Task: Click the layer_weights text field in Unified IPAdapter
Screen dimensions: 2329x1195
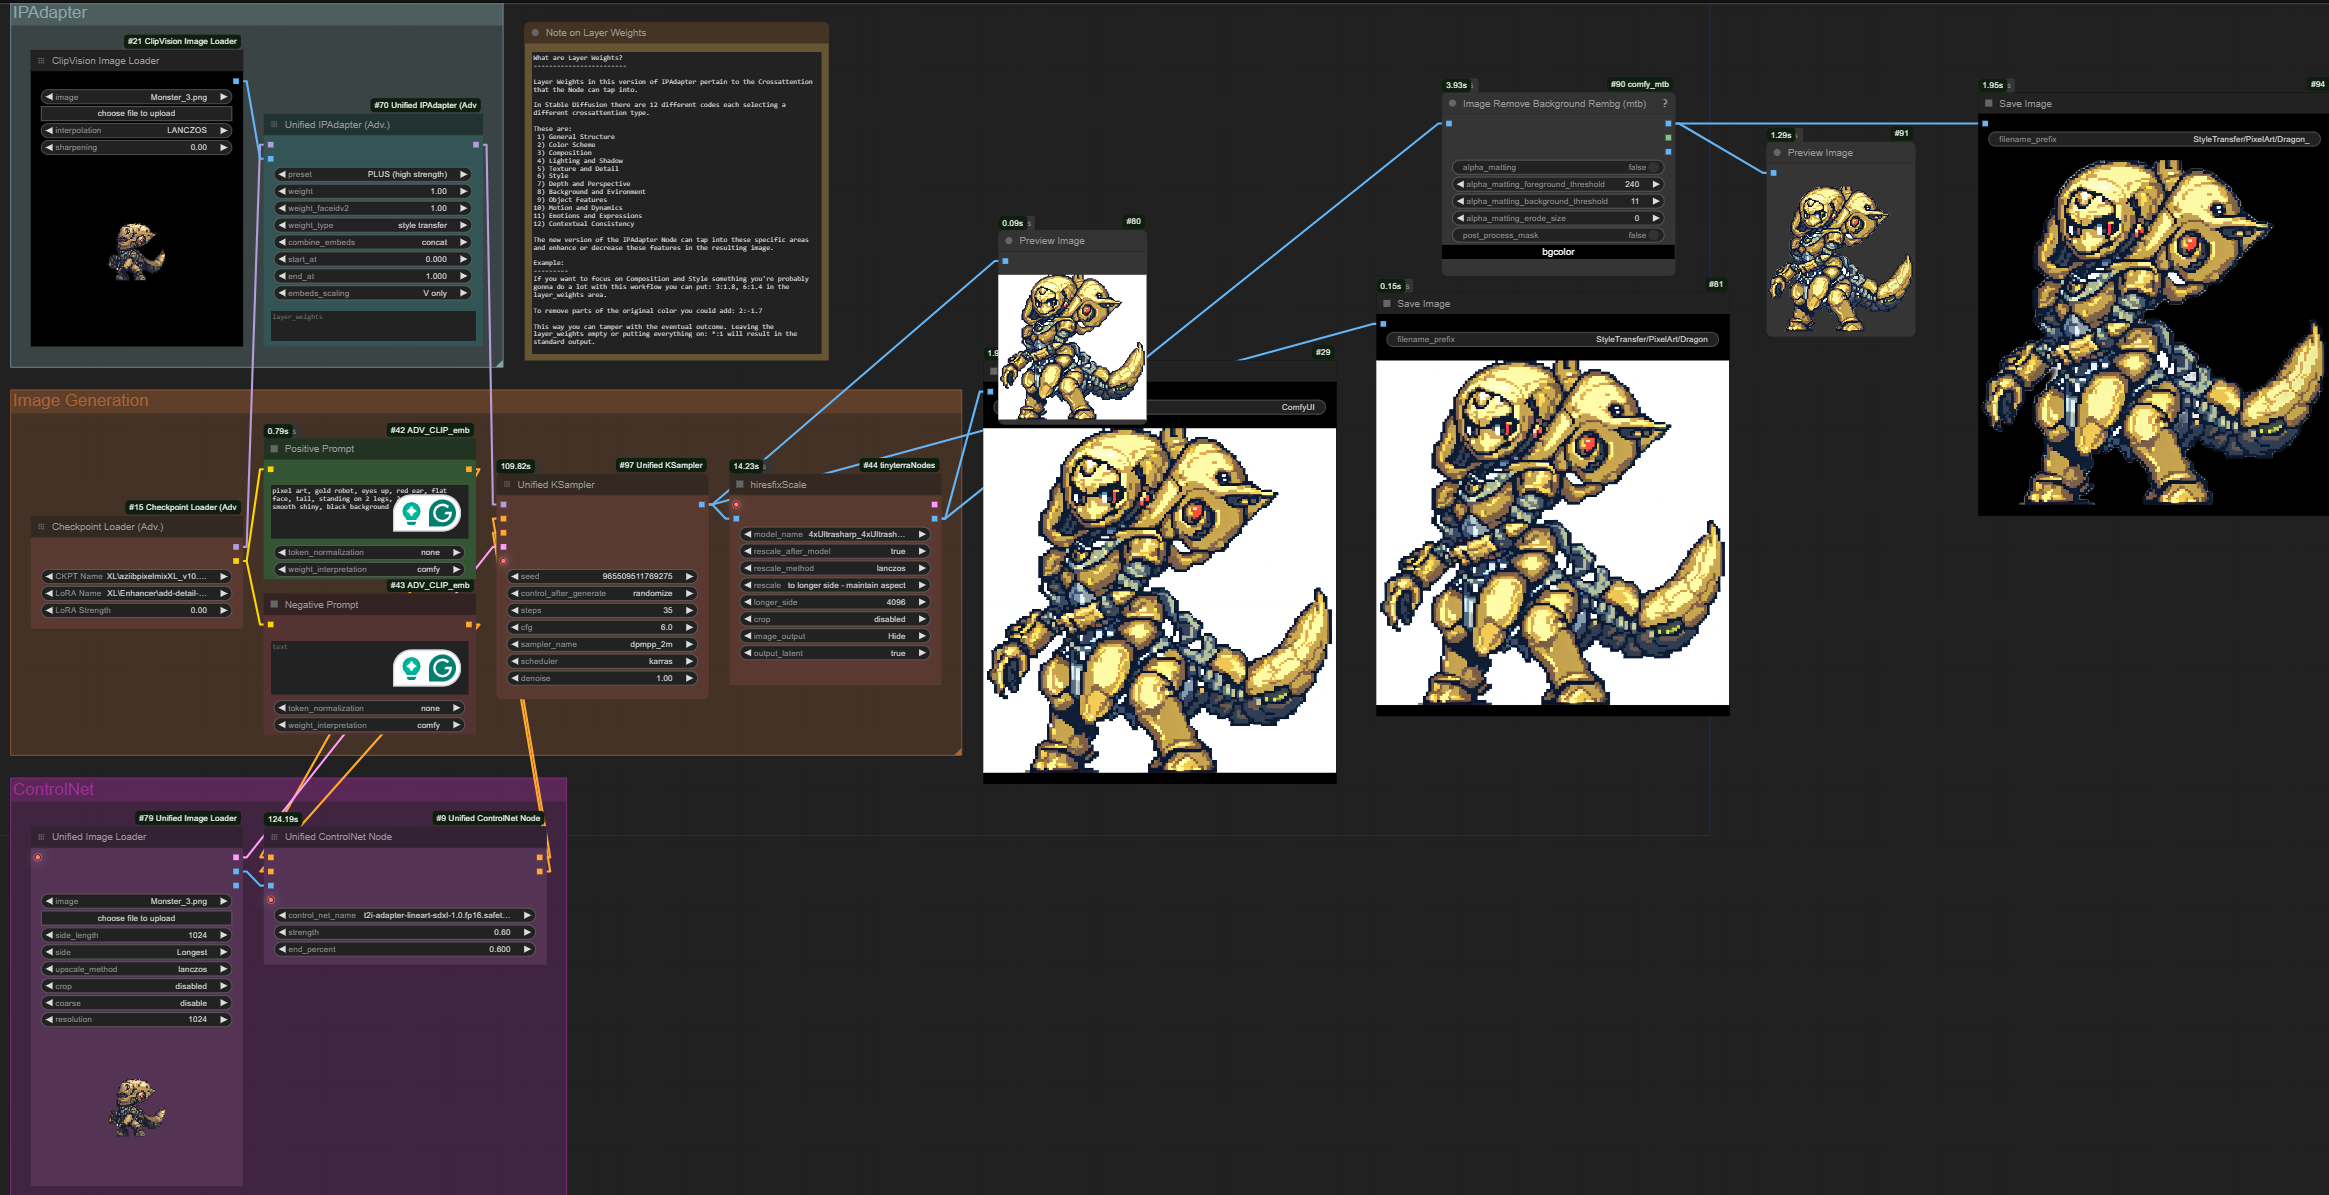Action: (372, 326)
